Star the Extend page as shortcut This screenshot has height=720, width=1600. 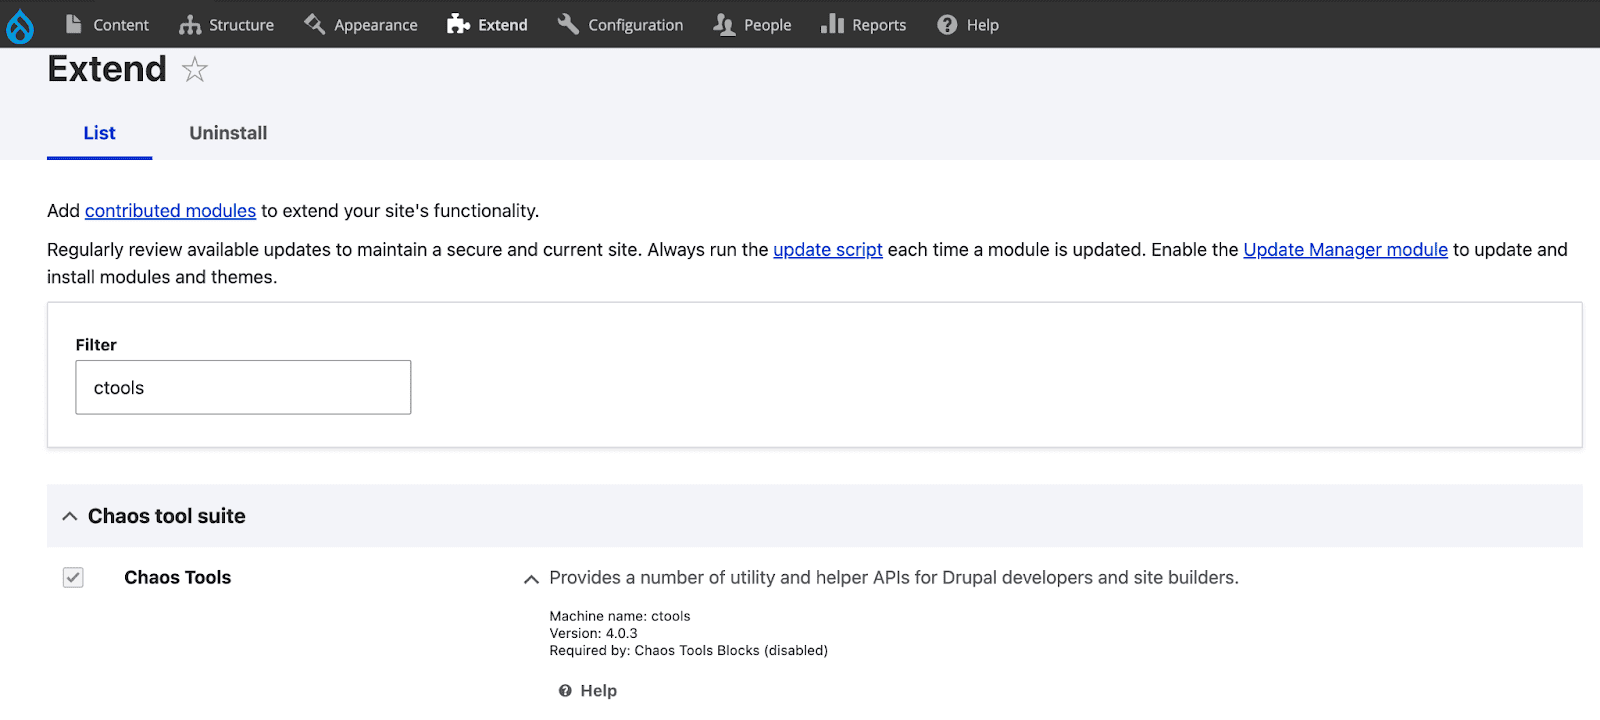194,70
